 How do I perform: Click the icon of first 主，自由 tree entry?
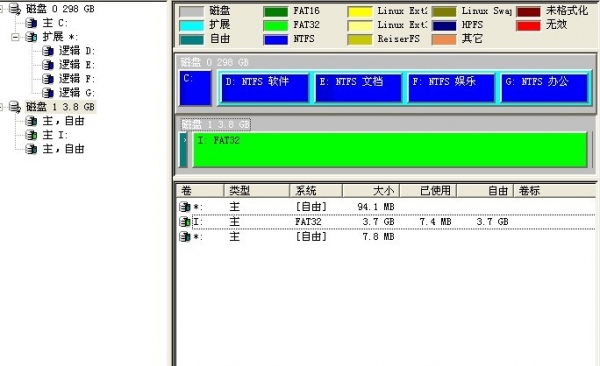(31, 121)
